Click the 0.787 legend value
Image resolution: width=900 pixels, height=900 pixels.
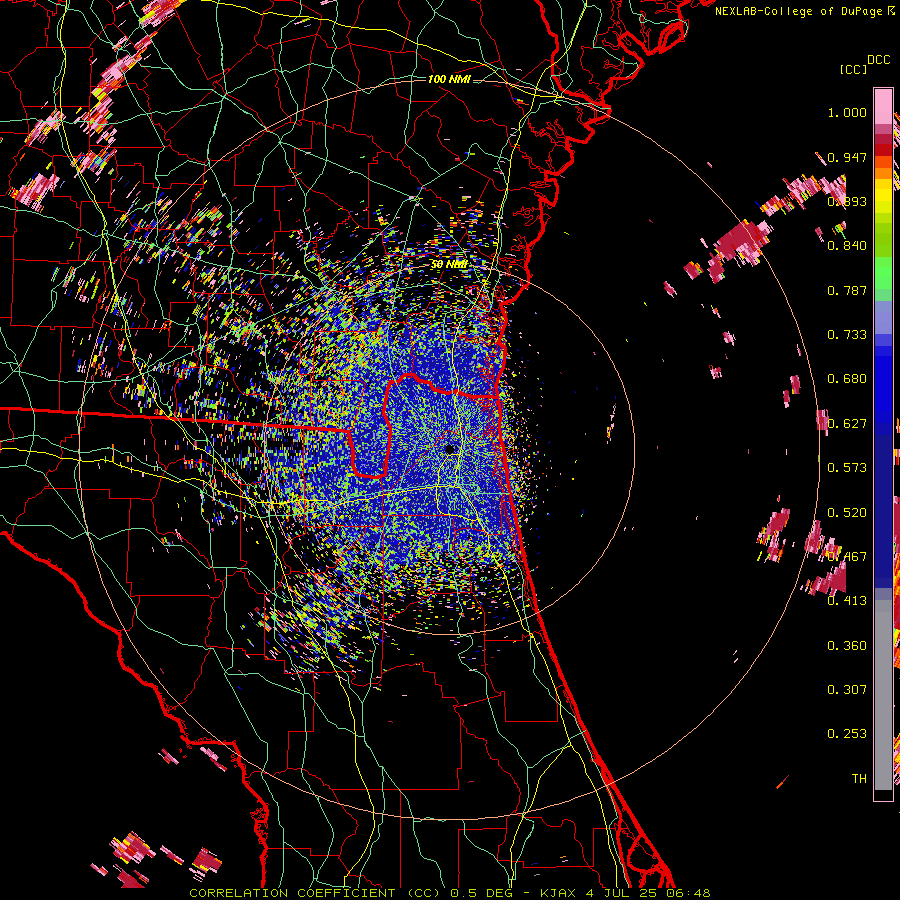pyautogui.click(x=847, y=290)
